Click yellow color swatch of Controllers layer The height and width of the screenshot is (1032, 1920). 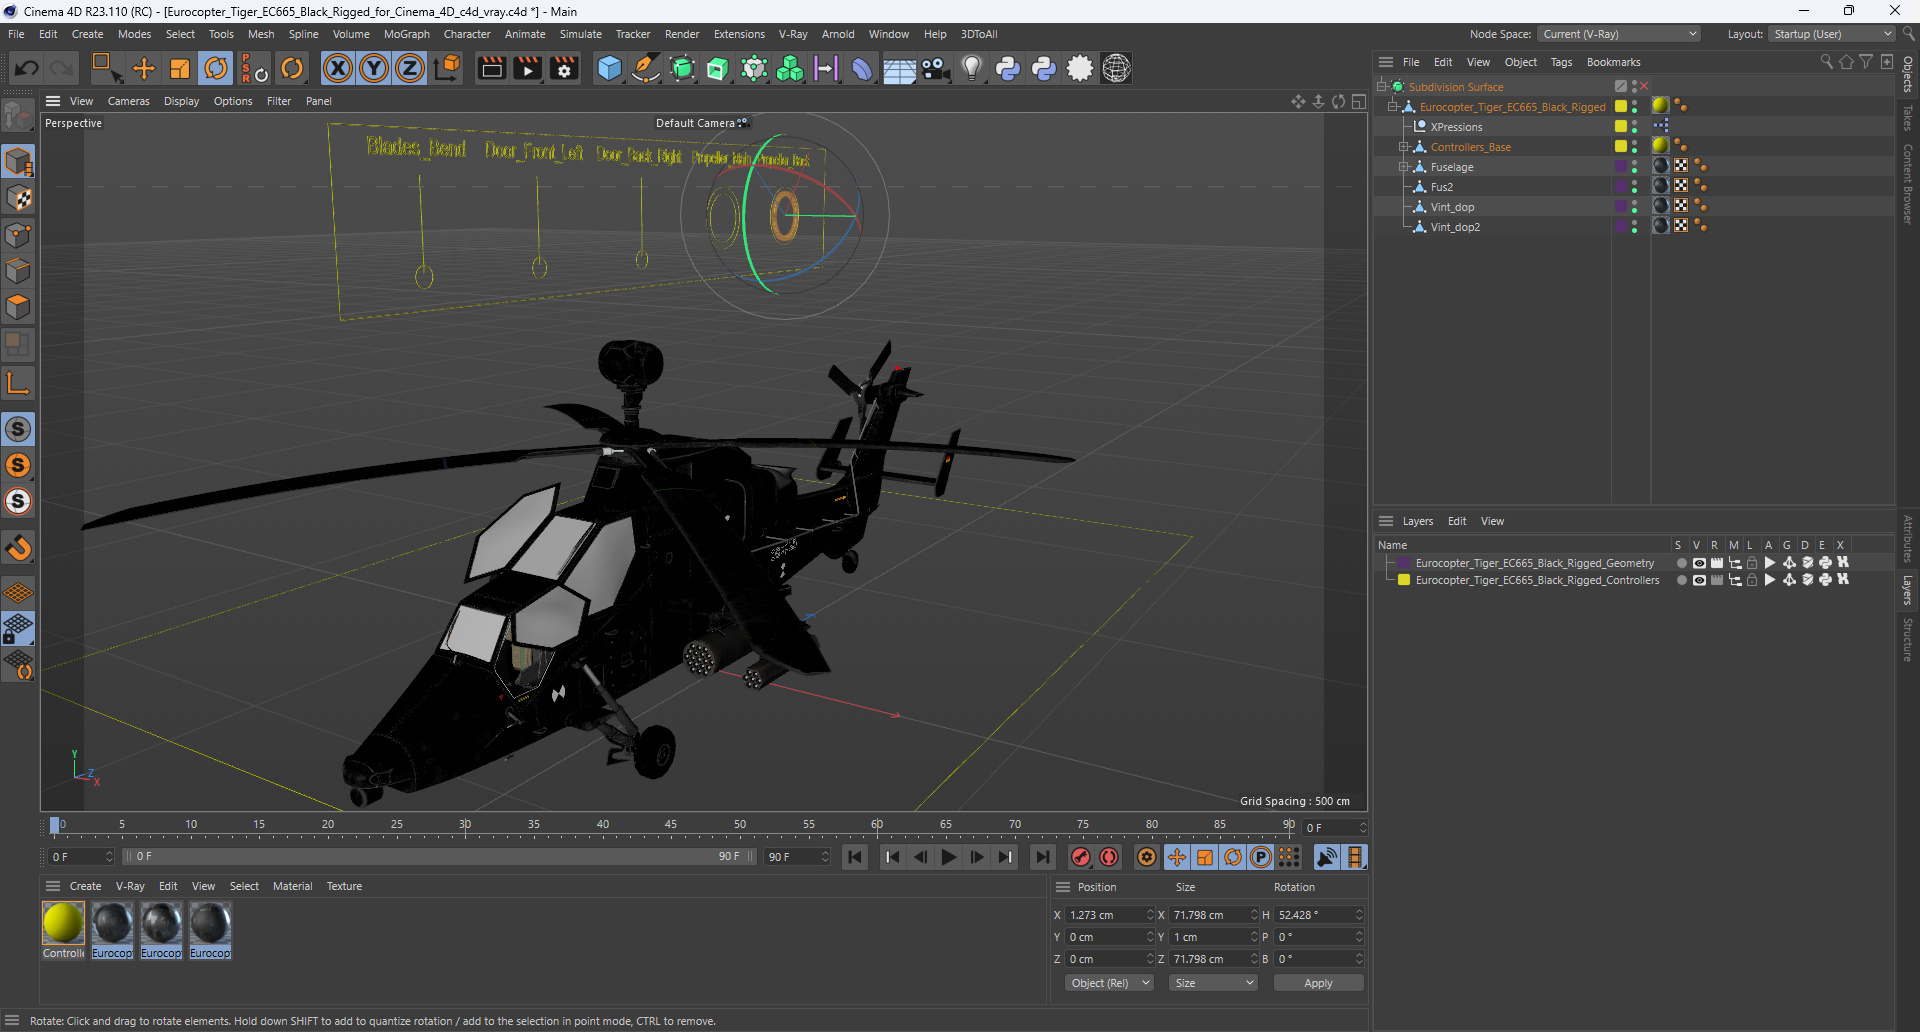coord(1404,580)
